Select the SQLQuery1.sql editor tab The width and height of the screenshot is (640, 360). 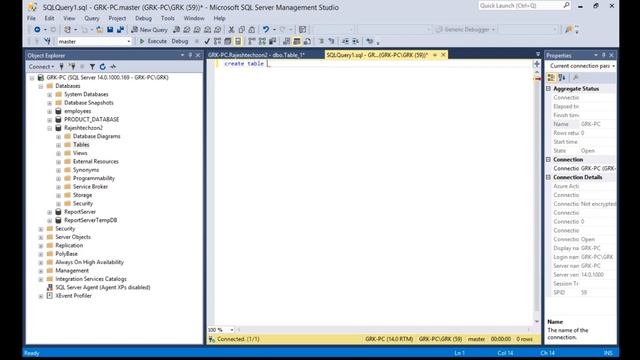pos(377,55)
